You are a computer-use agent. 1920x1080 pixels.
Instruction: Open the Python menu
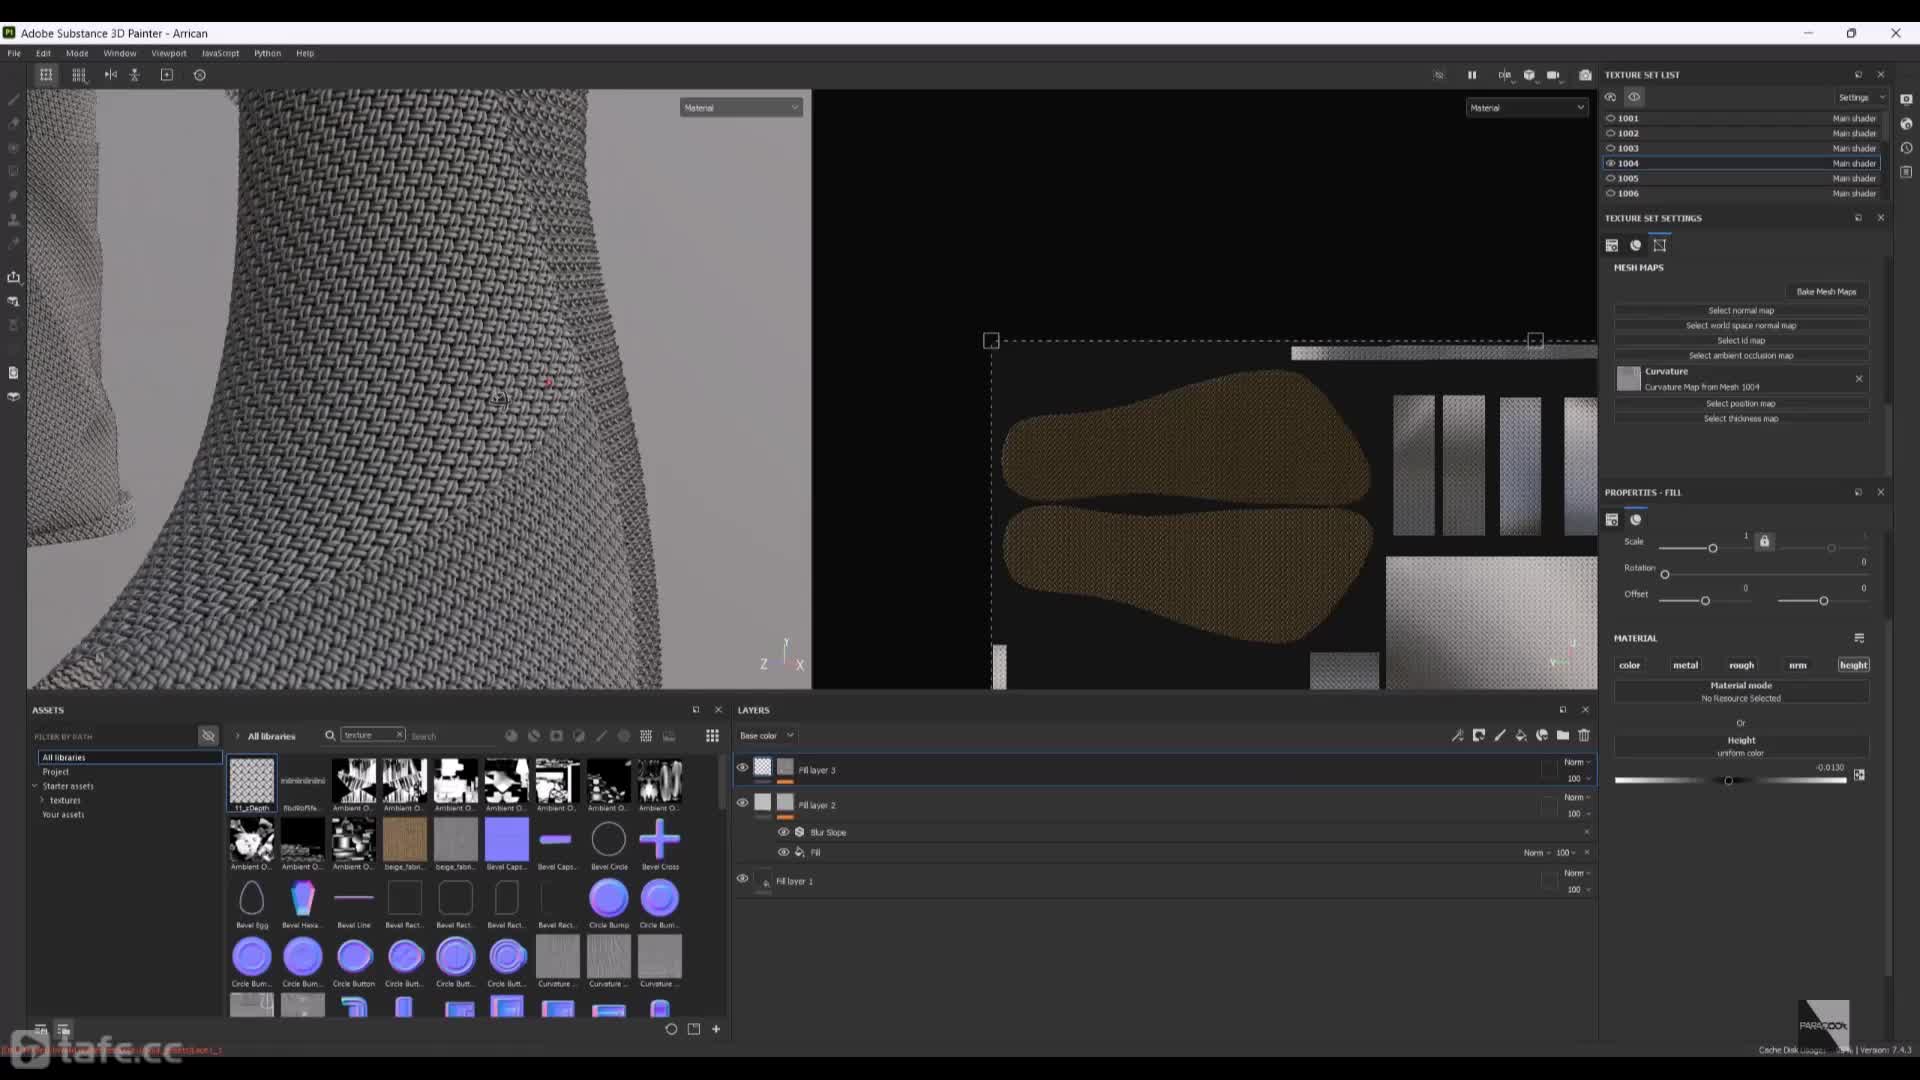click(267, 53)
